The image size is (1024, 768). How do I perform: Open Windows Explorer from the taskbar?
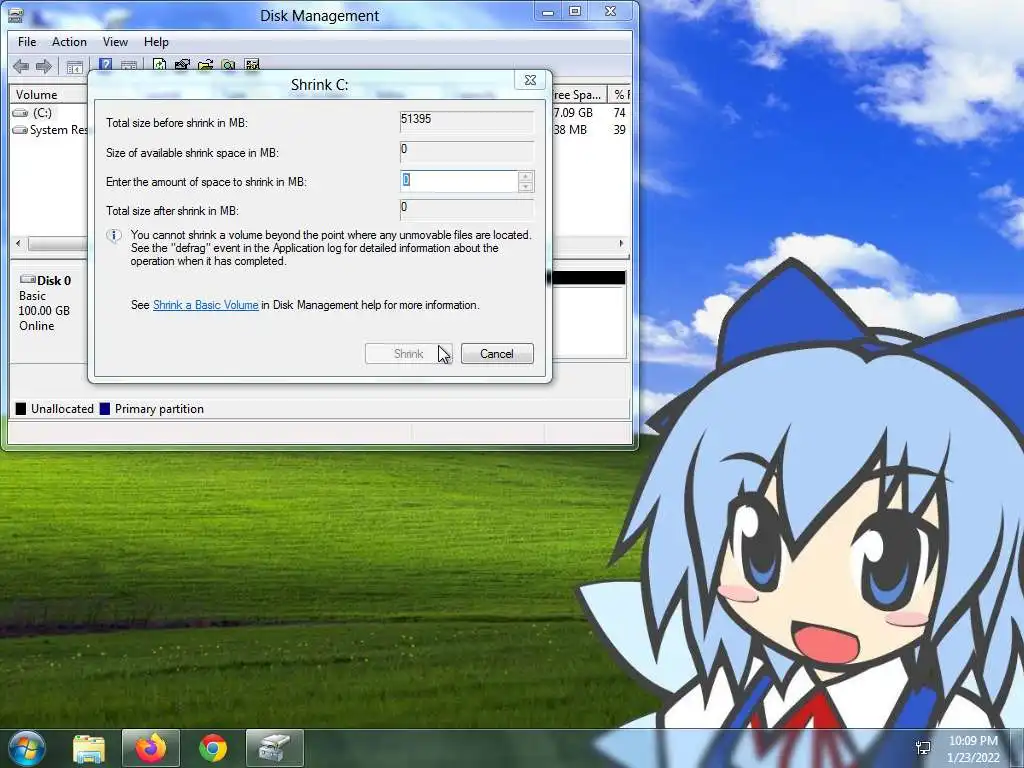coord(89,748)
